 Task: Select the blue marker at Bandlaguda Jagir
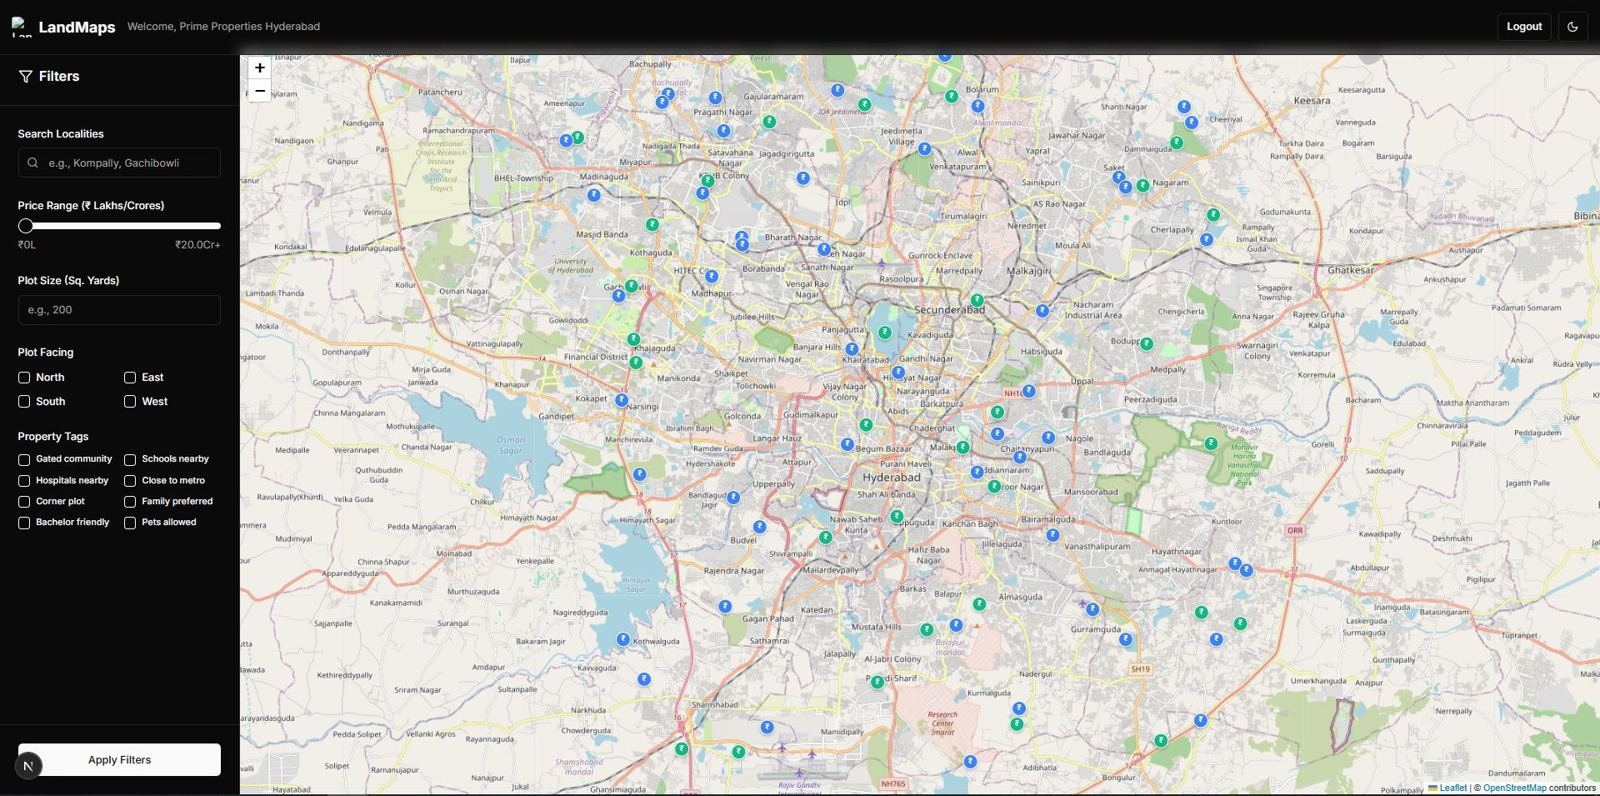click(x=734, y=497)
